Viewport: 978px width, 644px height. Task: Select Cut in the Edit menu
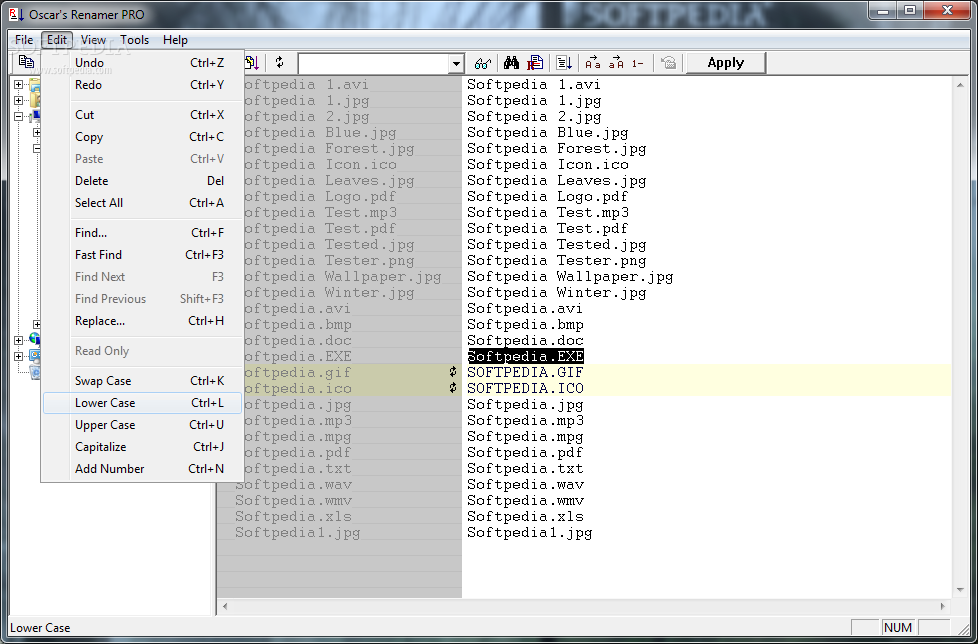[142, 115]
